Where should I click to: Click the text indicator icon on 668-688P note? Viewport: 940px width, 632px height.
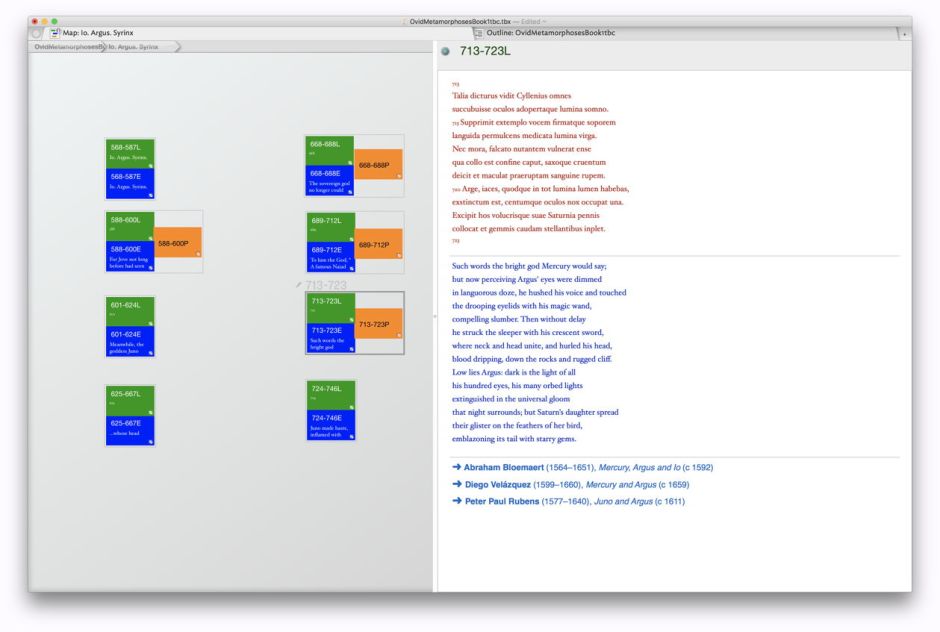[x=398, y=175]
